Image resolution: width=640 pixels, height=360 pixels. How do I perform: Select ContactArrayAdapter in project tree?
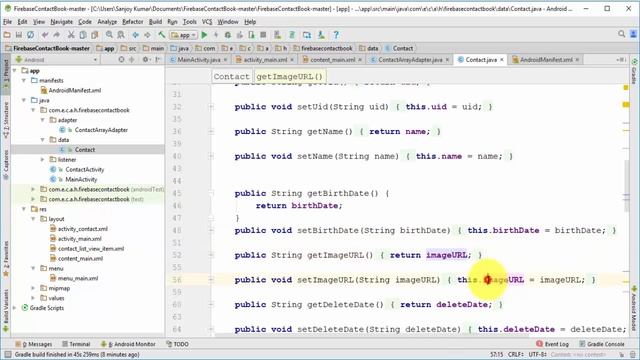coord(101,130)
